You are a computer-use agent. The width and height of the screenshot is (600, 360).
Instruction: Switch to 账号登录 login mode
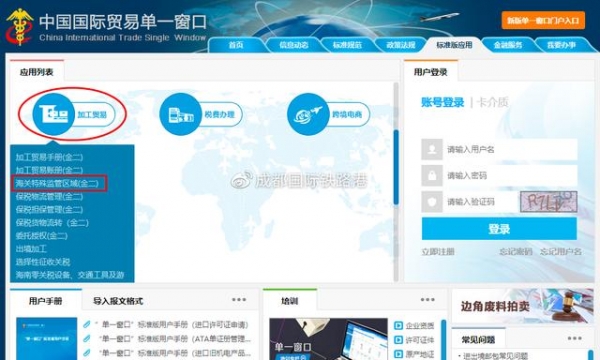point(442,102)
